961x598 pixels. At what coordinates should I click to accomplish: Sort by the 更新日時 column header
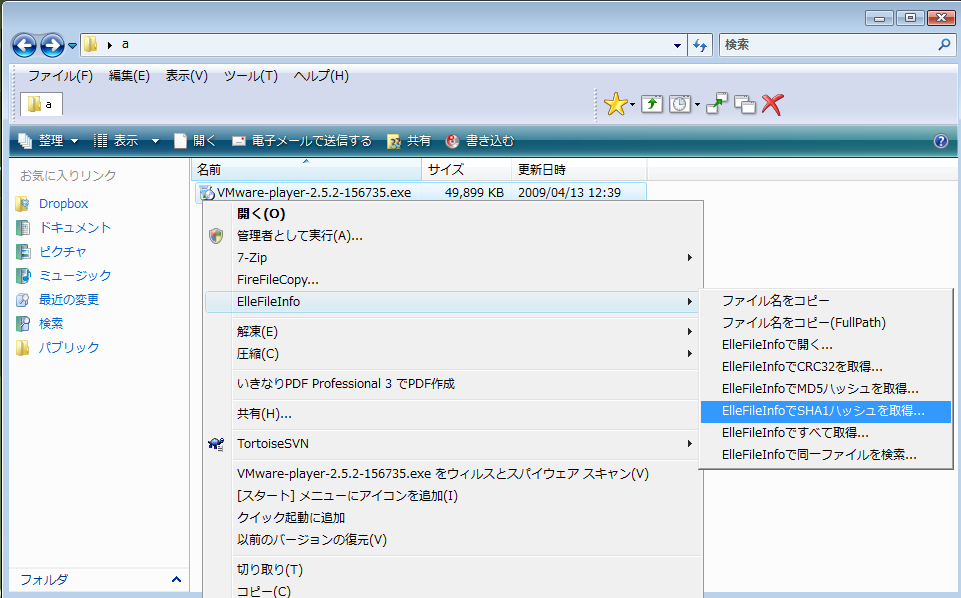(x=579, y=169)
